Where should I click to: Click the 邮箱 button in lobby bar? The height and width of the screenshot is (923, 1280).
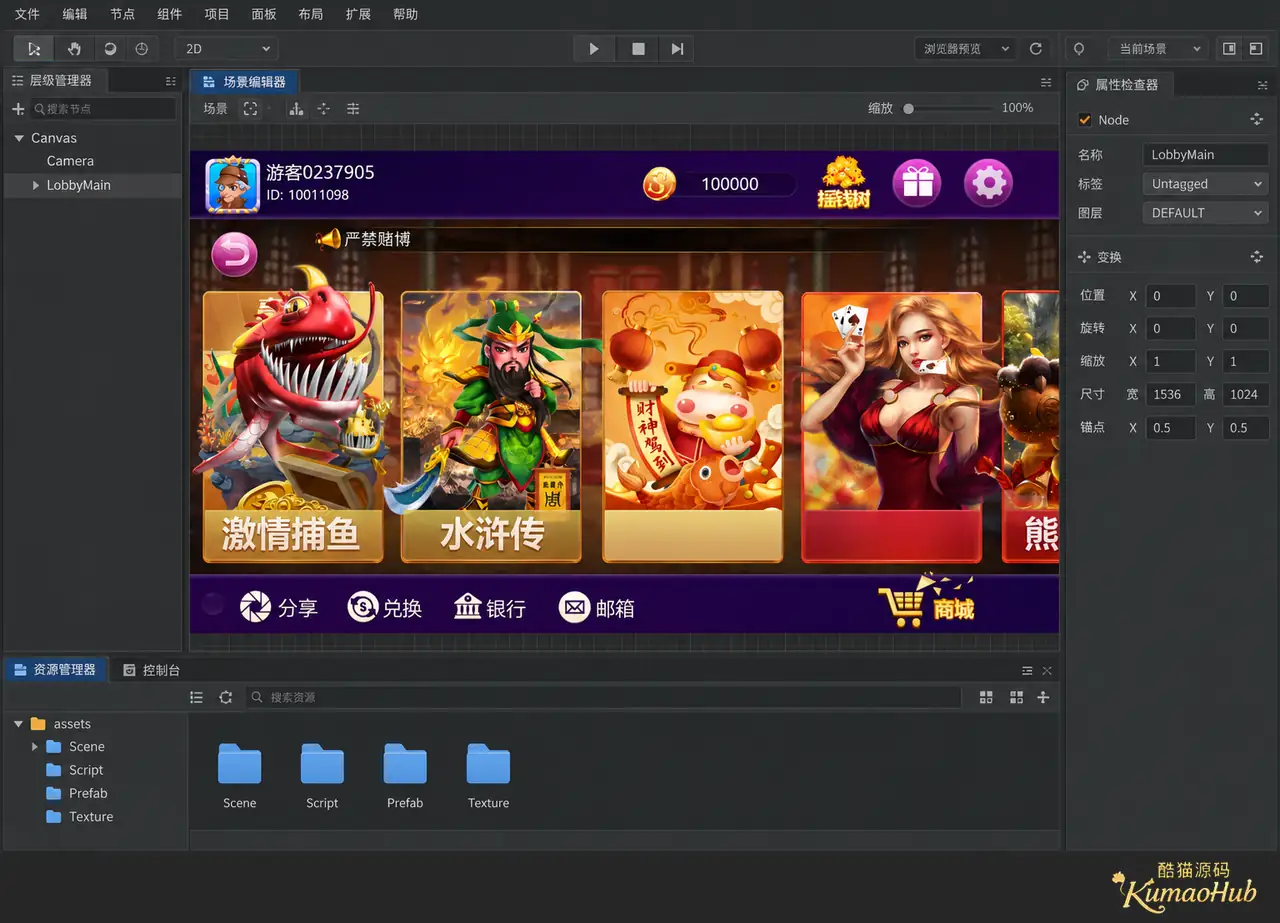597,607
